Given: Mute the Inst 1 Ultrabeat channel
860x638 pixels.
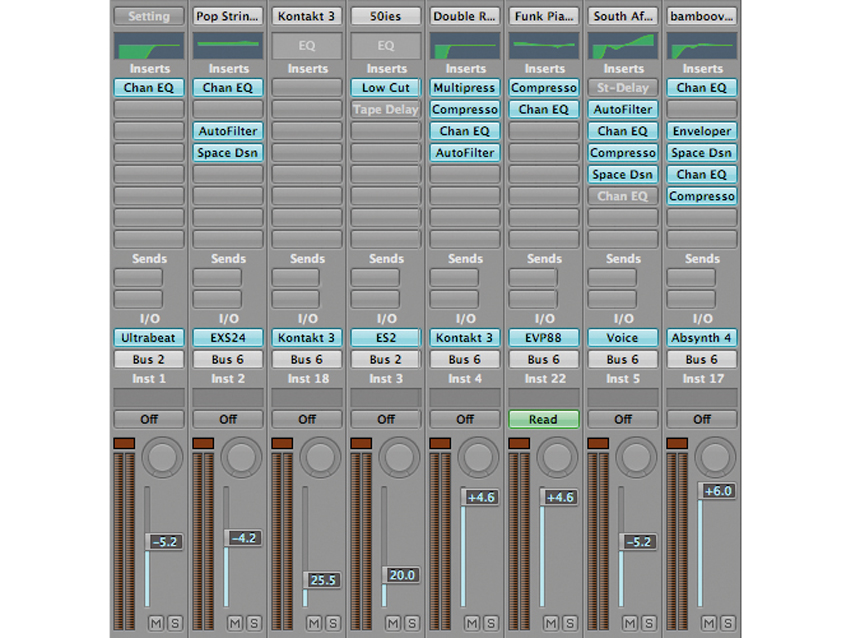Looking at the screenshot, I should (156, 623).
